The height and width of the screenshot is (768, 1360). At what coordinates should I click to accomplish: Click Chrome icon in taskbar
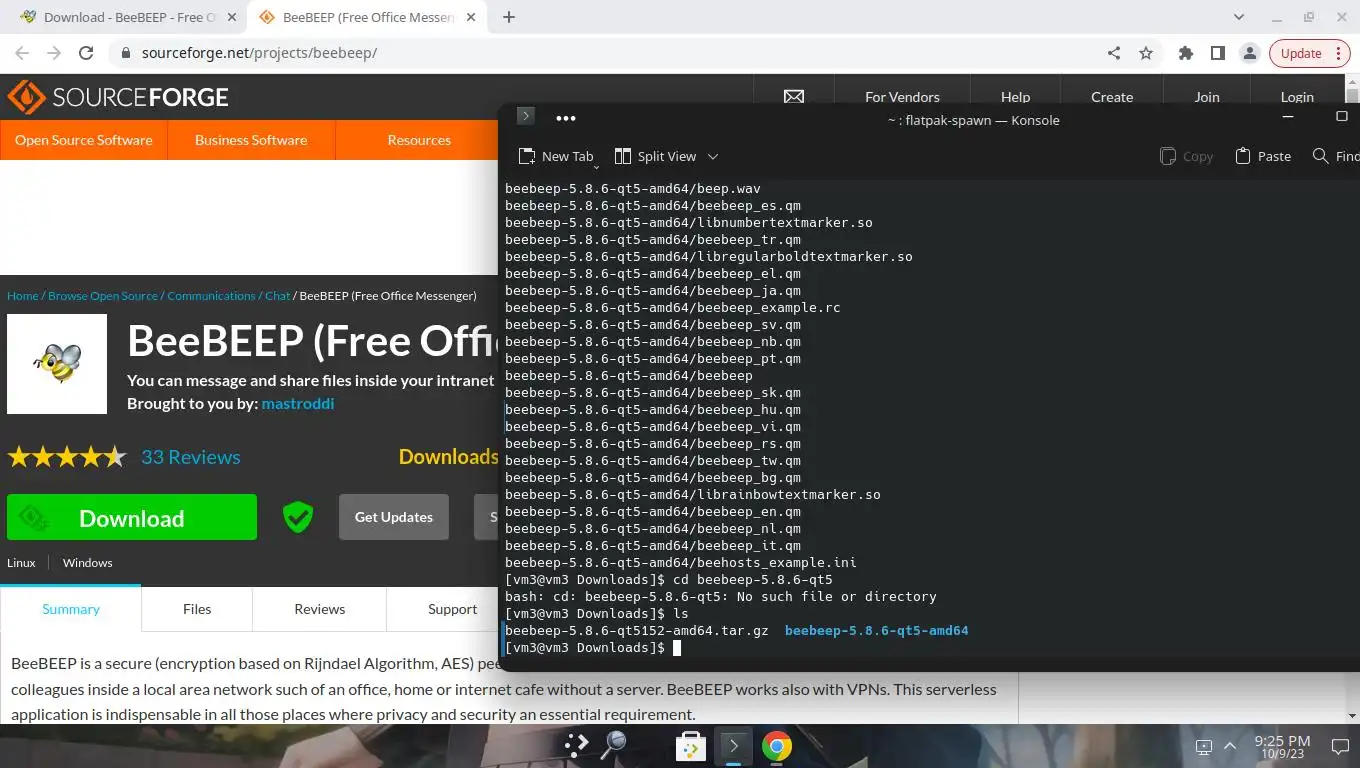click(776, 746)
